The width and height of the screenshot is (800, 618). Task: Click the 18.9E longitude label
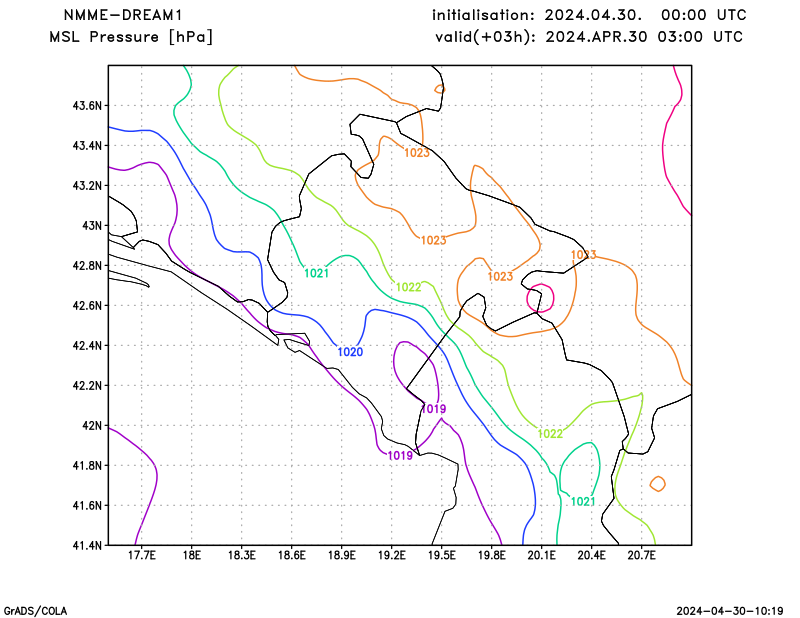[x=341, y=555]
